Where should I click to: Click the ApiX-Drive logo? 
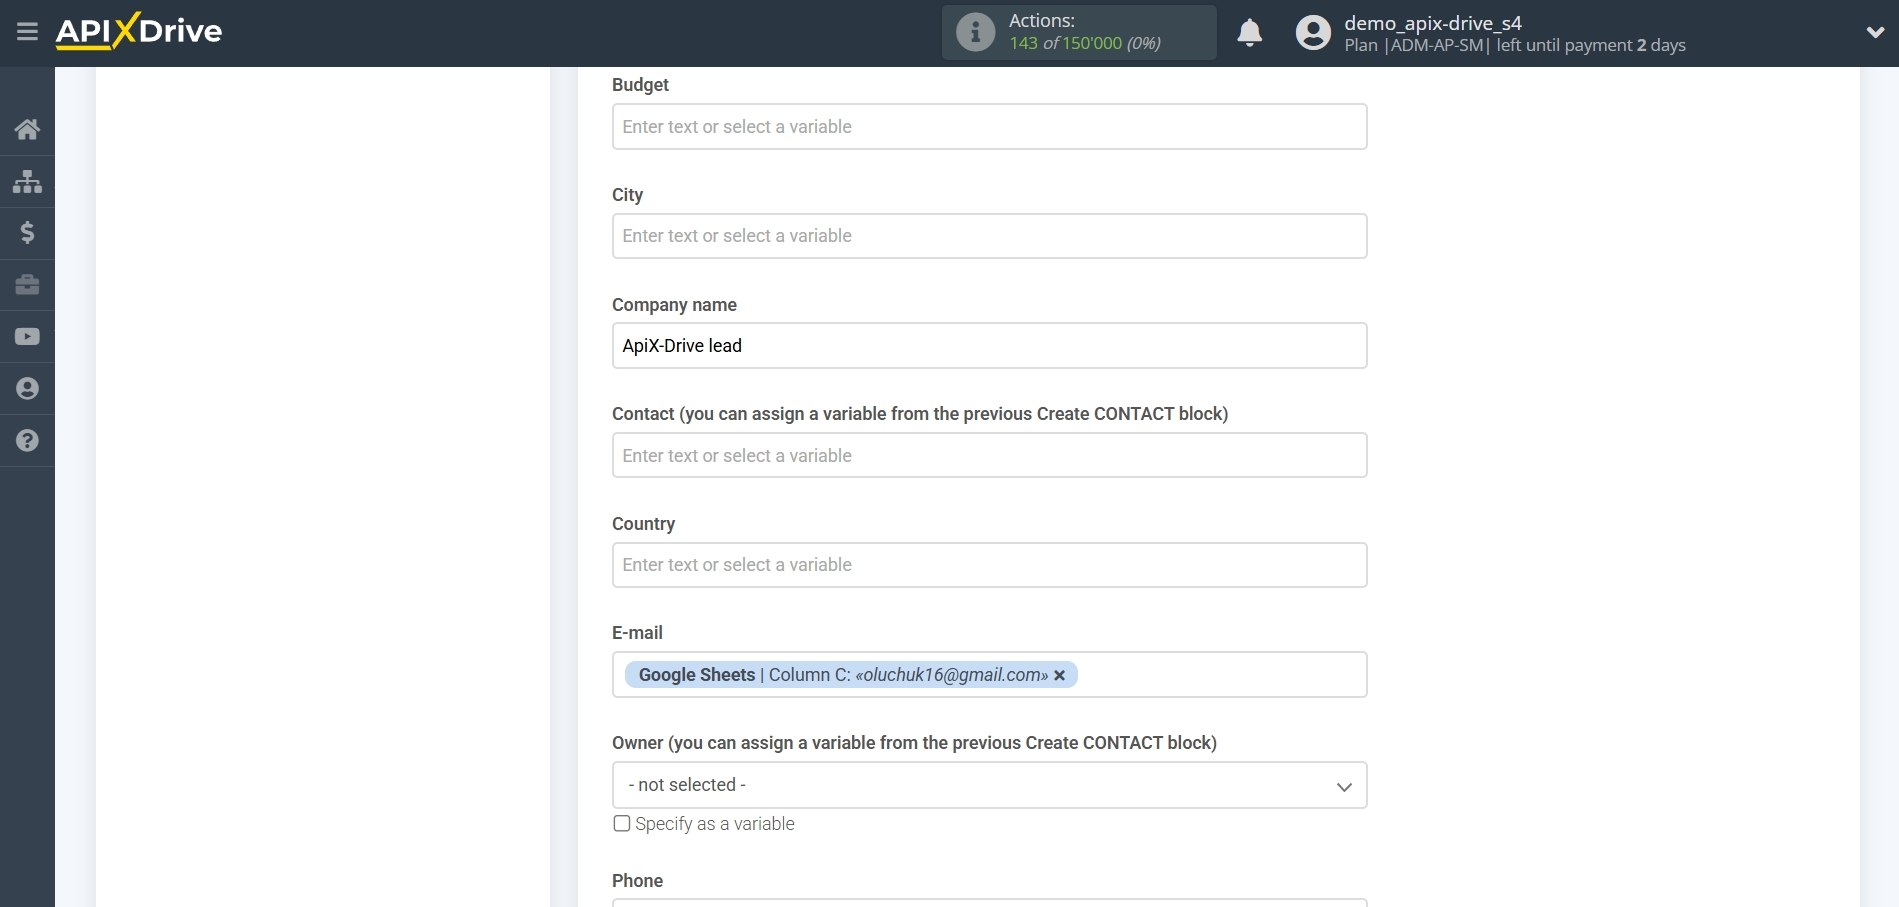click(139, 31)
